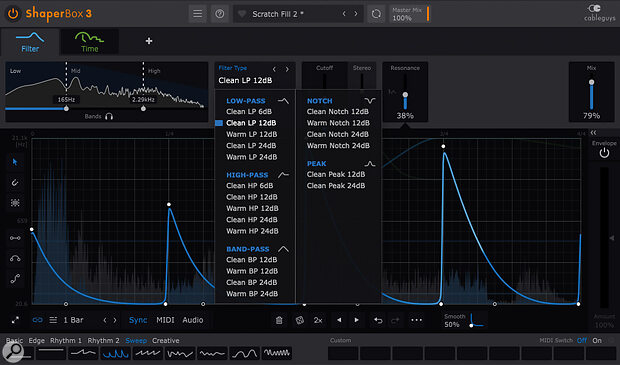Screen dimensions: 620x365
Task: Open the Edge wave preset category
Action: [x=36, y=340]
